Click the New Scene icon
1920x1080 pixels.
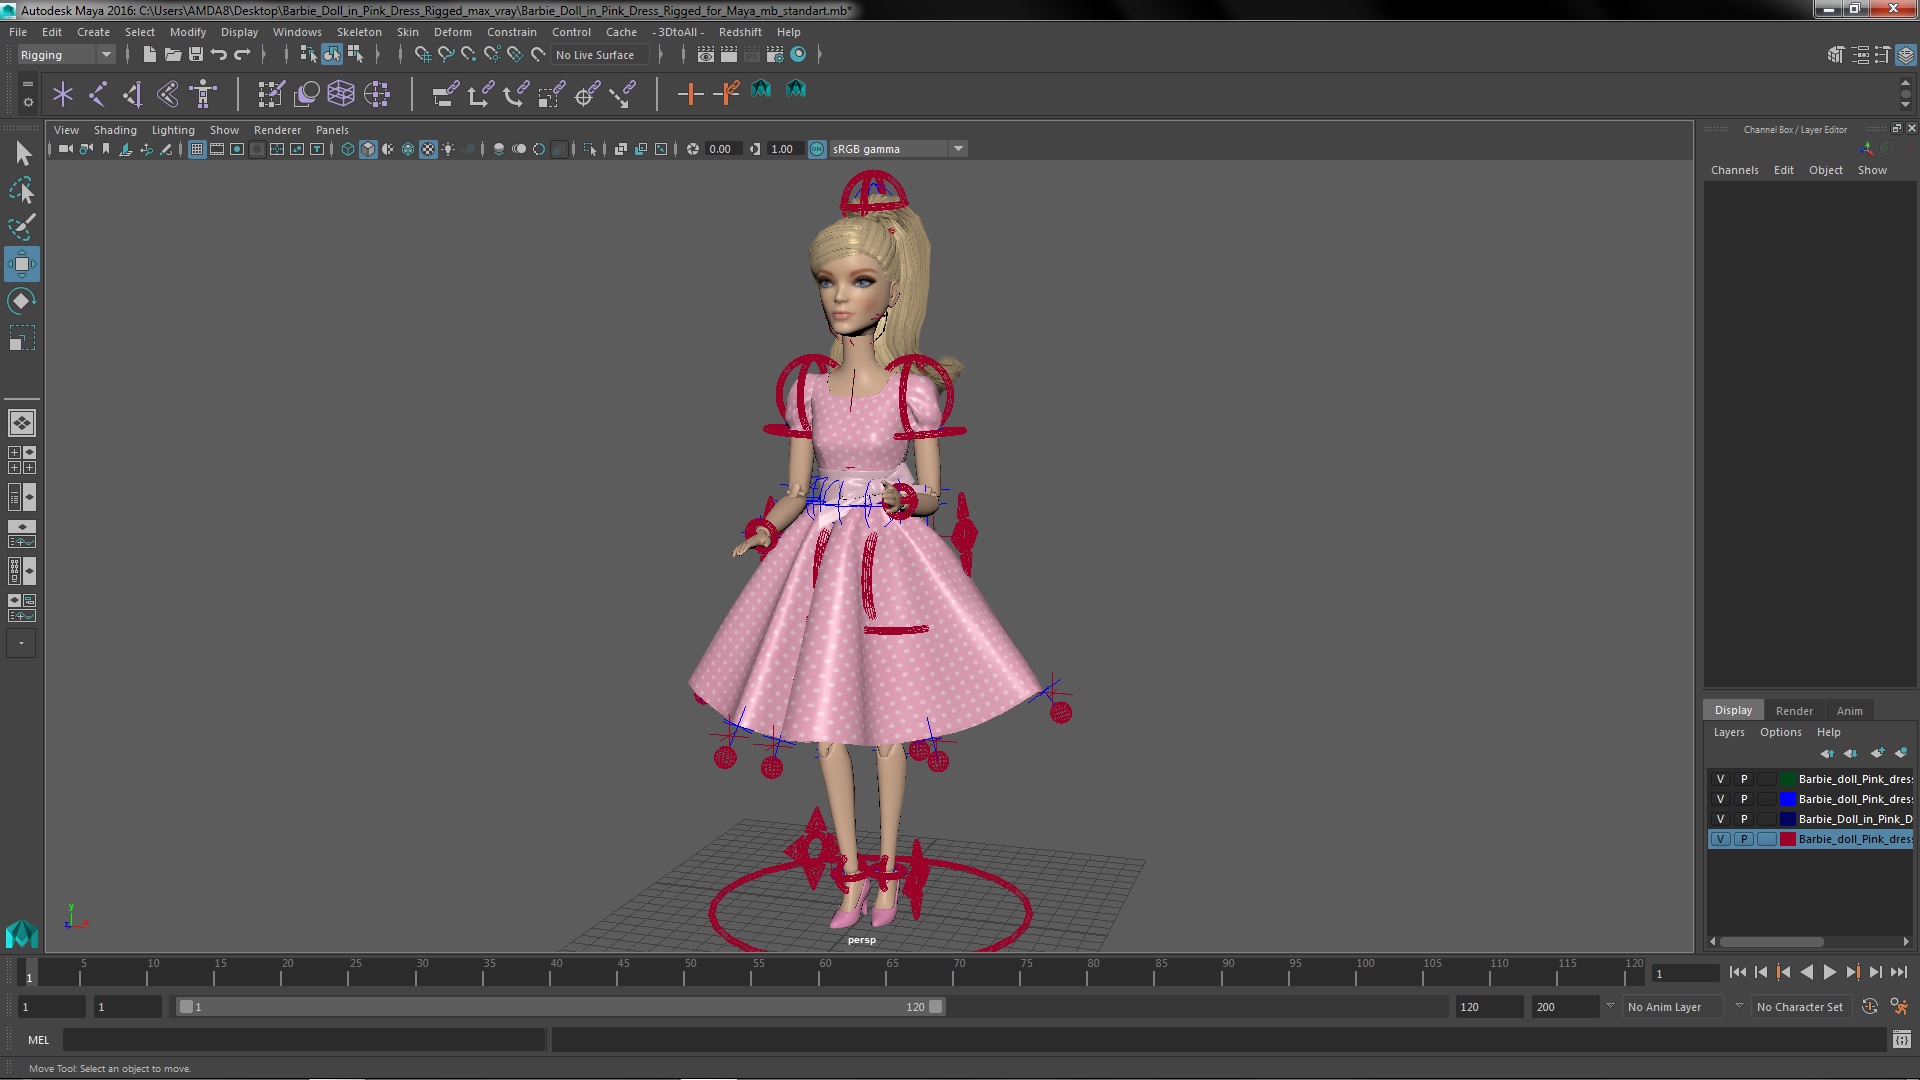(149, 55)
